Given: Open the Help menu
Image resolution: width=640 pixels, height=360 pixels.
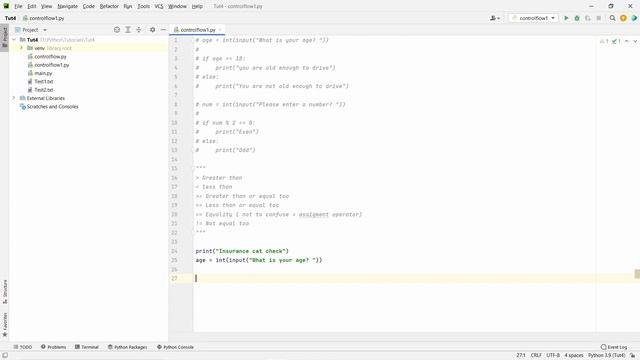Looking at the screenshot, I should click(197, 6).
